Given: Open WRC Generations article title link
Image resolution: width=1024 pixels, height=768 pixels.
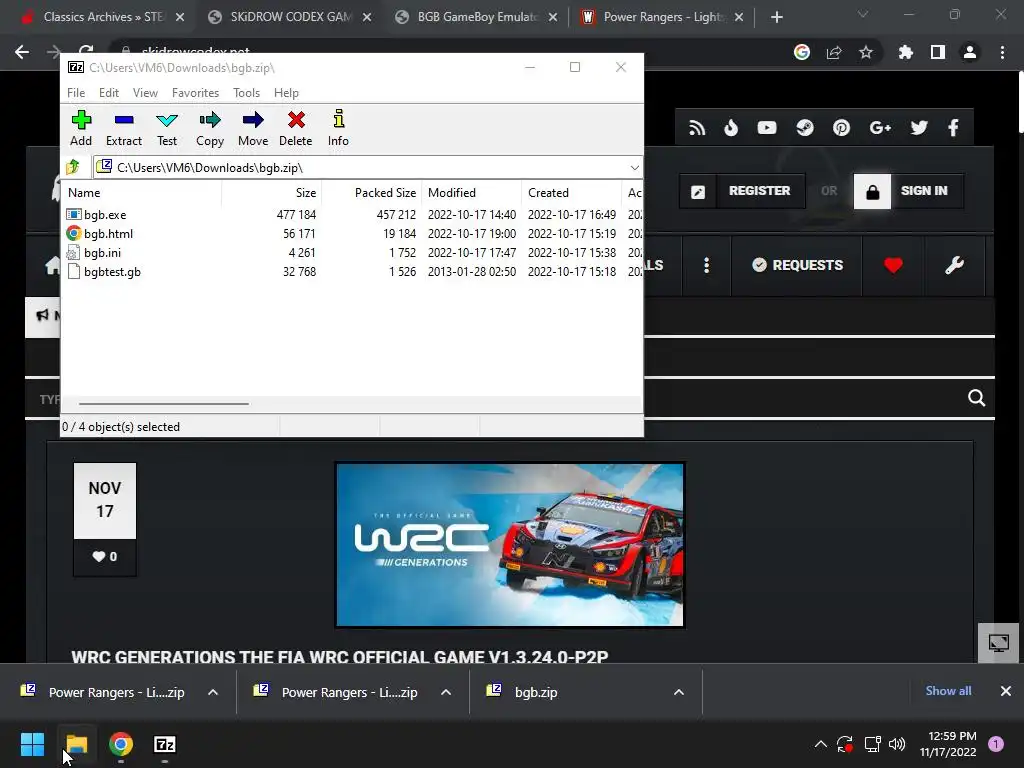Looking at the screenshot, I should click(340, 656).
